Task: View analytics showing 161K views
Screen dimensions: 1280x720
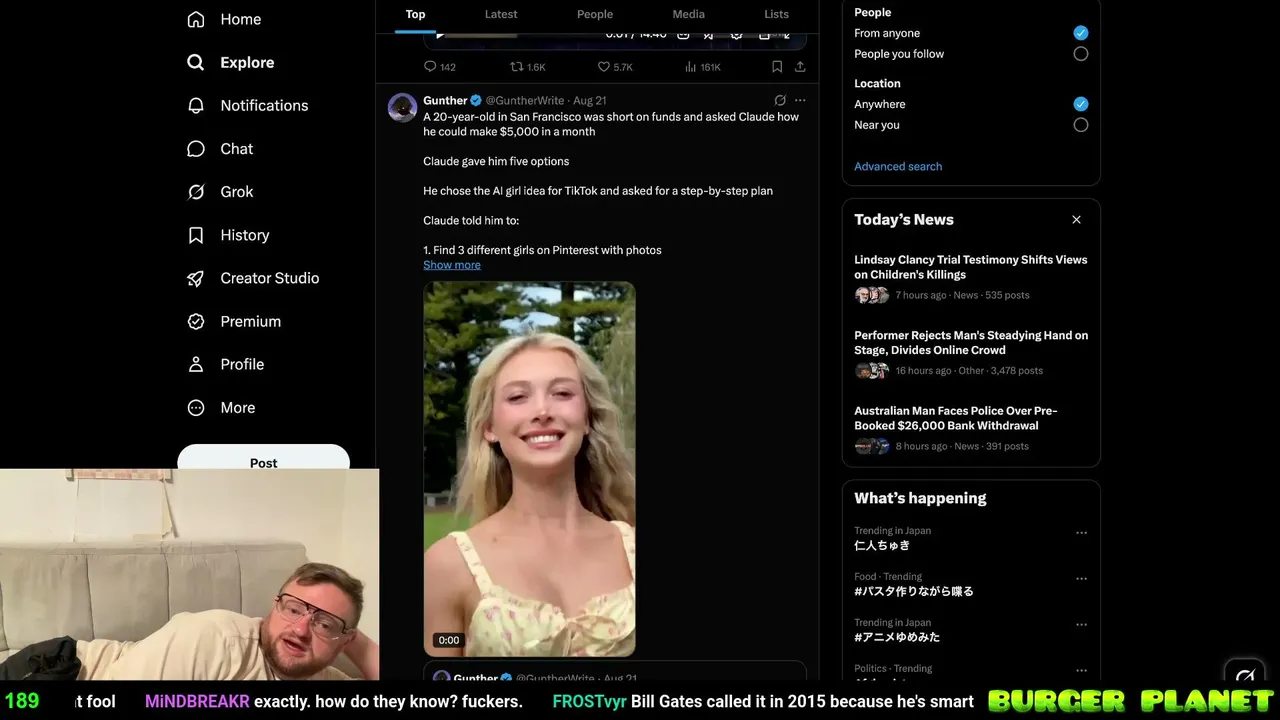Action: [x=702, y=67]
